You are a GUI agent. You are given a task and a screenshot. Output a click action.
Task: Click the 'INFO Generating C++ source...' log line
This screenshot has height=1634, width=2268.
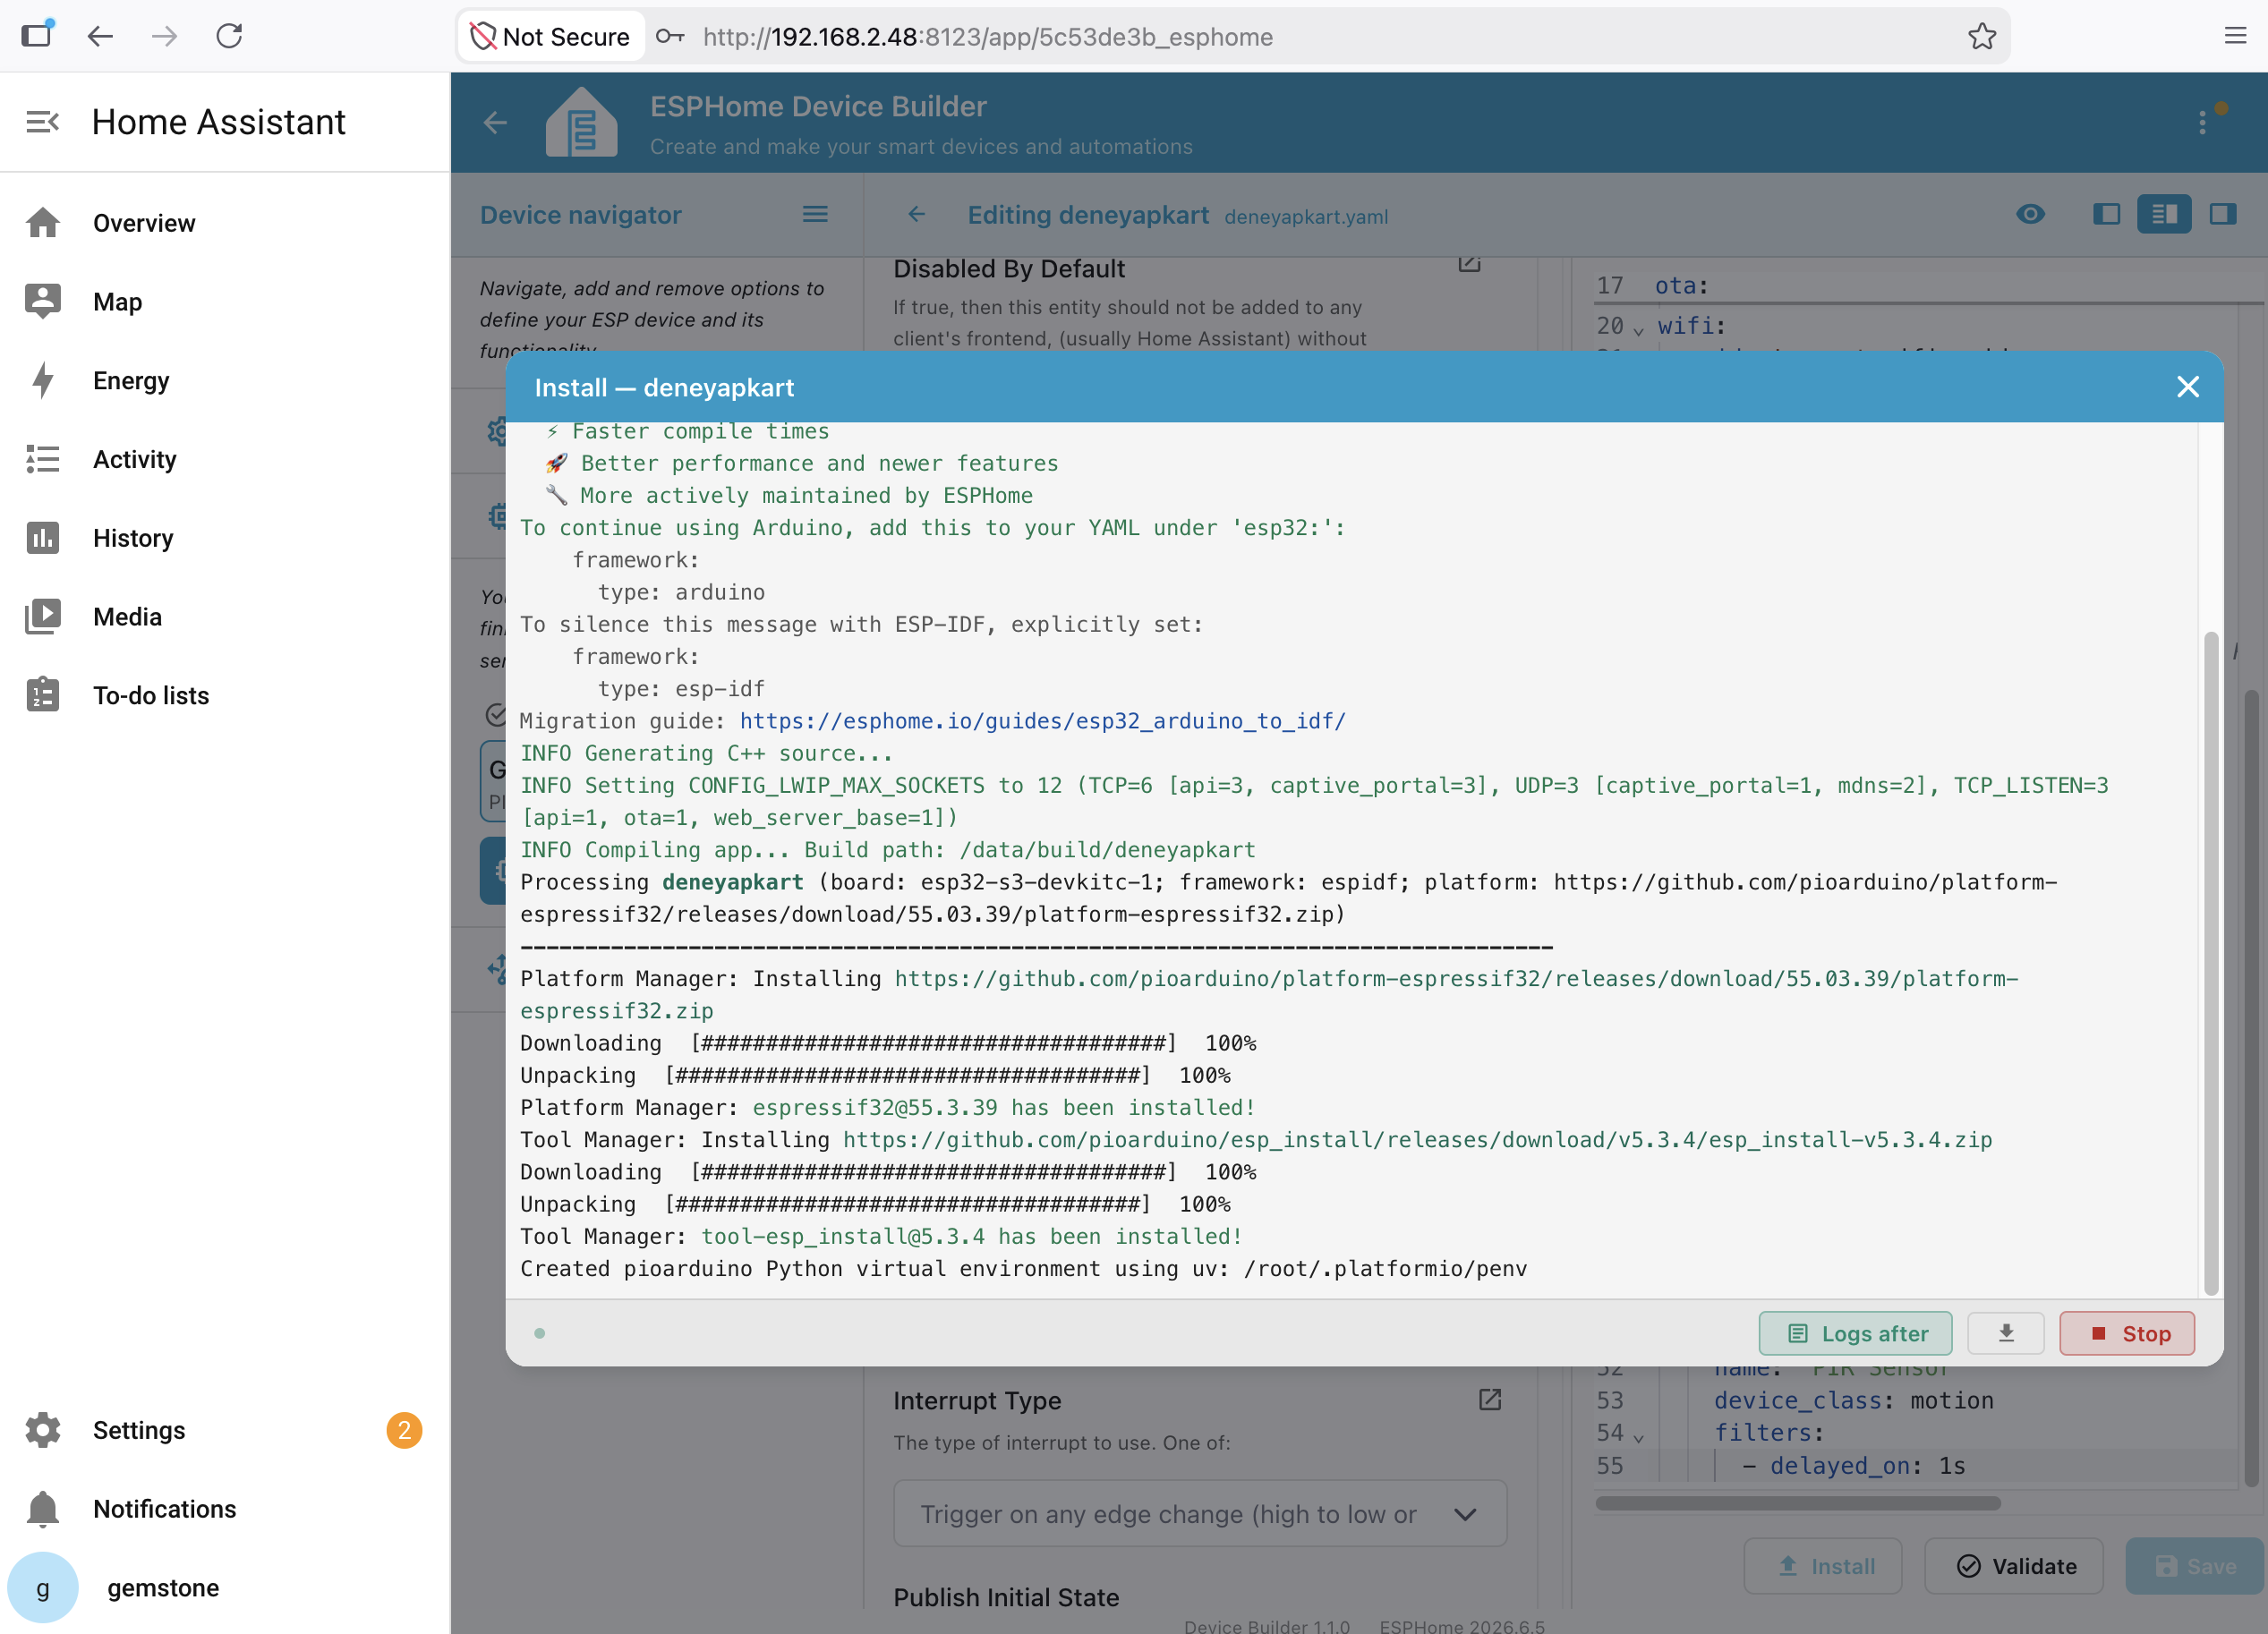click(706, 753)
